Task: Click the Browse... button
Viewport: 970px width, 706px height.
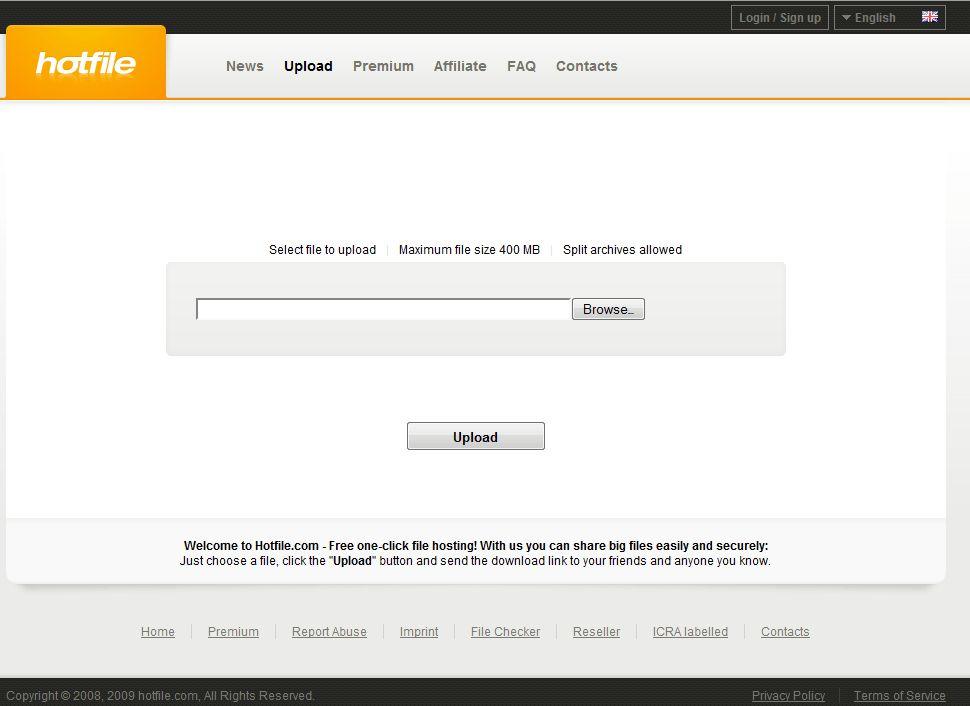Action: [x=608, y=309]
